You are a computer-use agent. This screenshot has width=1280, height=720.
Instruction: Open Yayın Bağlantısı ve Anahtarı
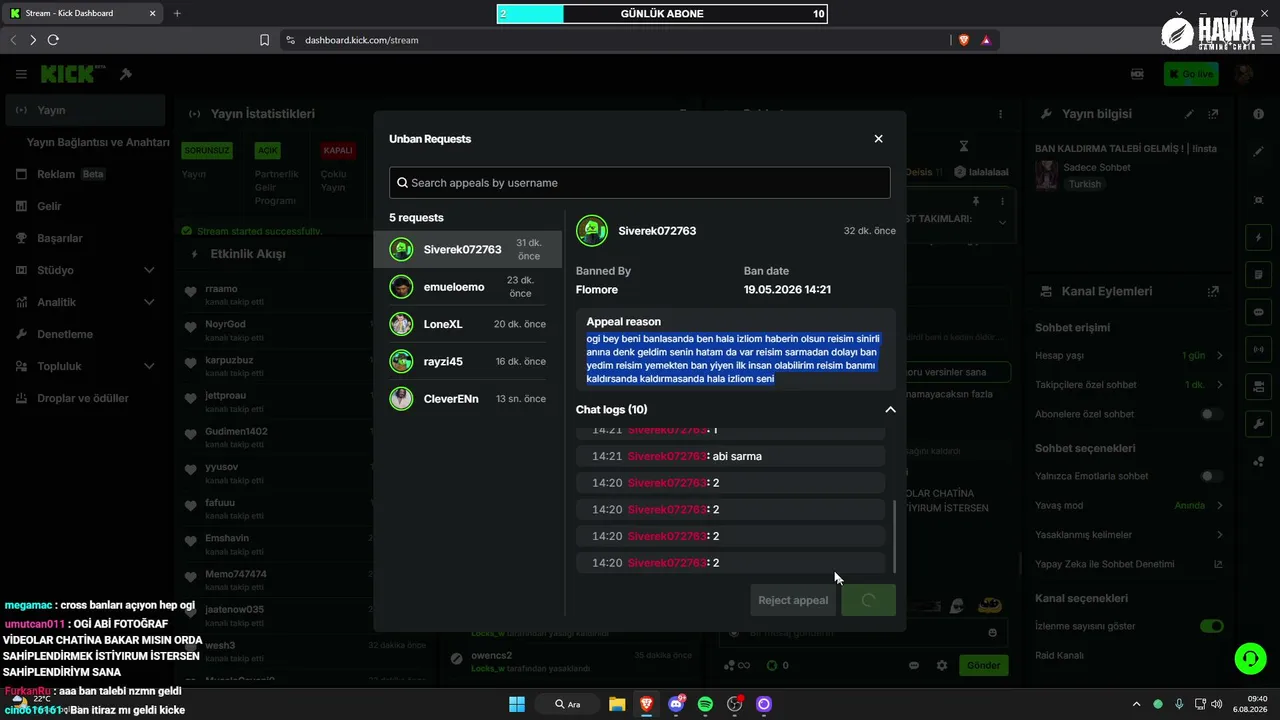coord(98,142)
